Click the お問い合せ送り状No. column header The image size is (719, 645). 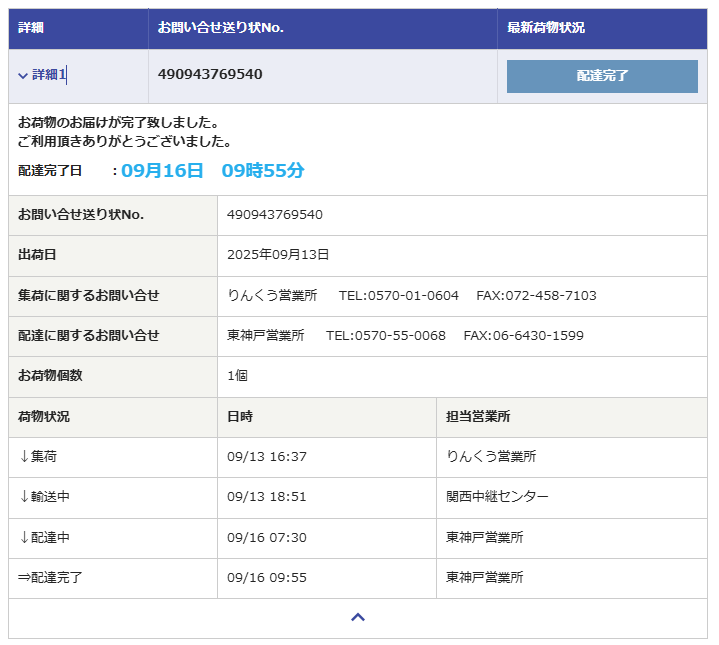(220, 28)
